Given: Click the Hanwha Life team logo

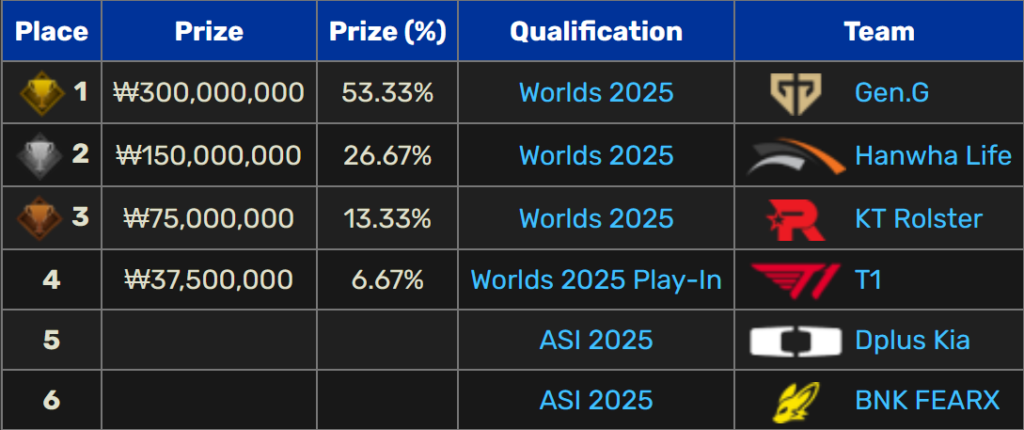Looking at the screenshot, I should coord(795,156).
